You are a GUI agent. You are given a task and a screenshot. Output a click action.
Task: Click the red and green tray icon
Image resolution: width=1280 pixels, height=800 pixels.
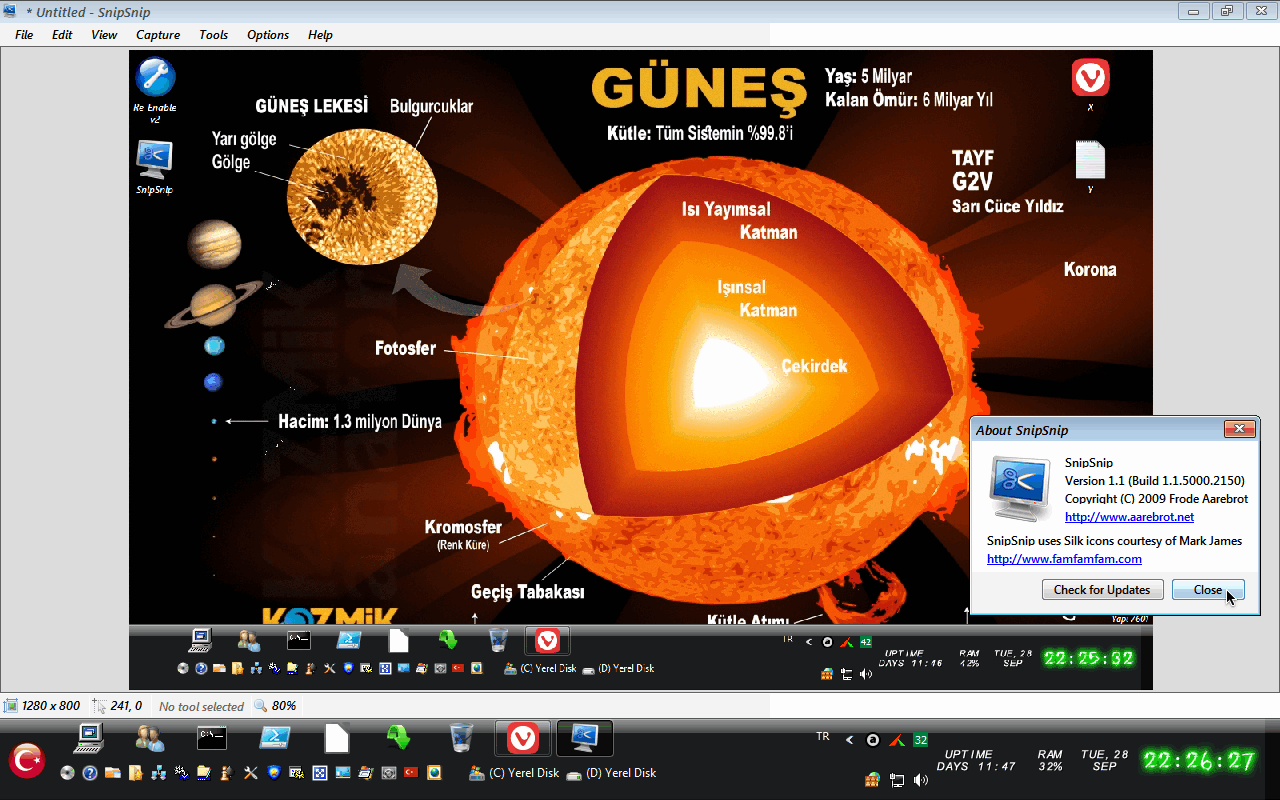[897, 740]
